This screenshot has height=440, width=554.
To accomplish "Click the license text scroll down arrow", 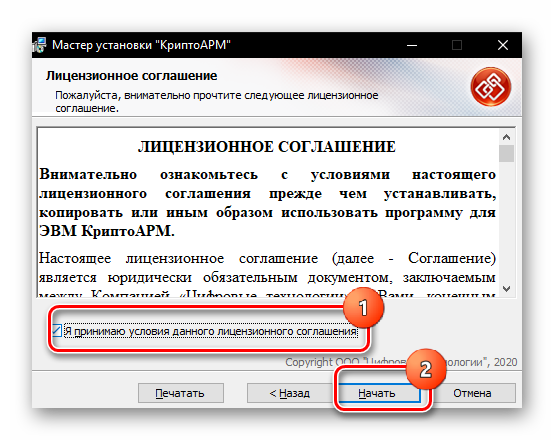I will (506, 289).
